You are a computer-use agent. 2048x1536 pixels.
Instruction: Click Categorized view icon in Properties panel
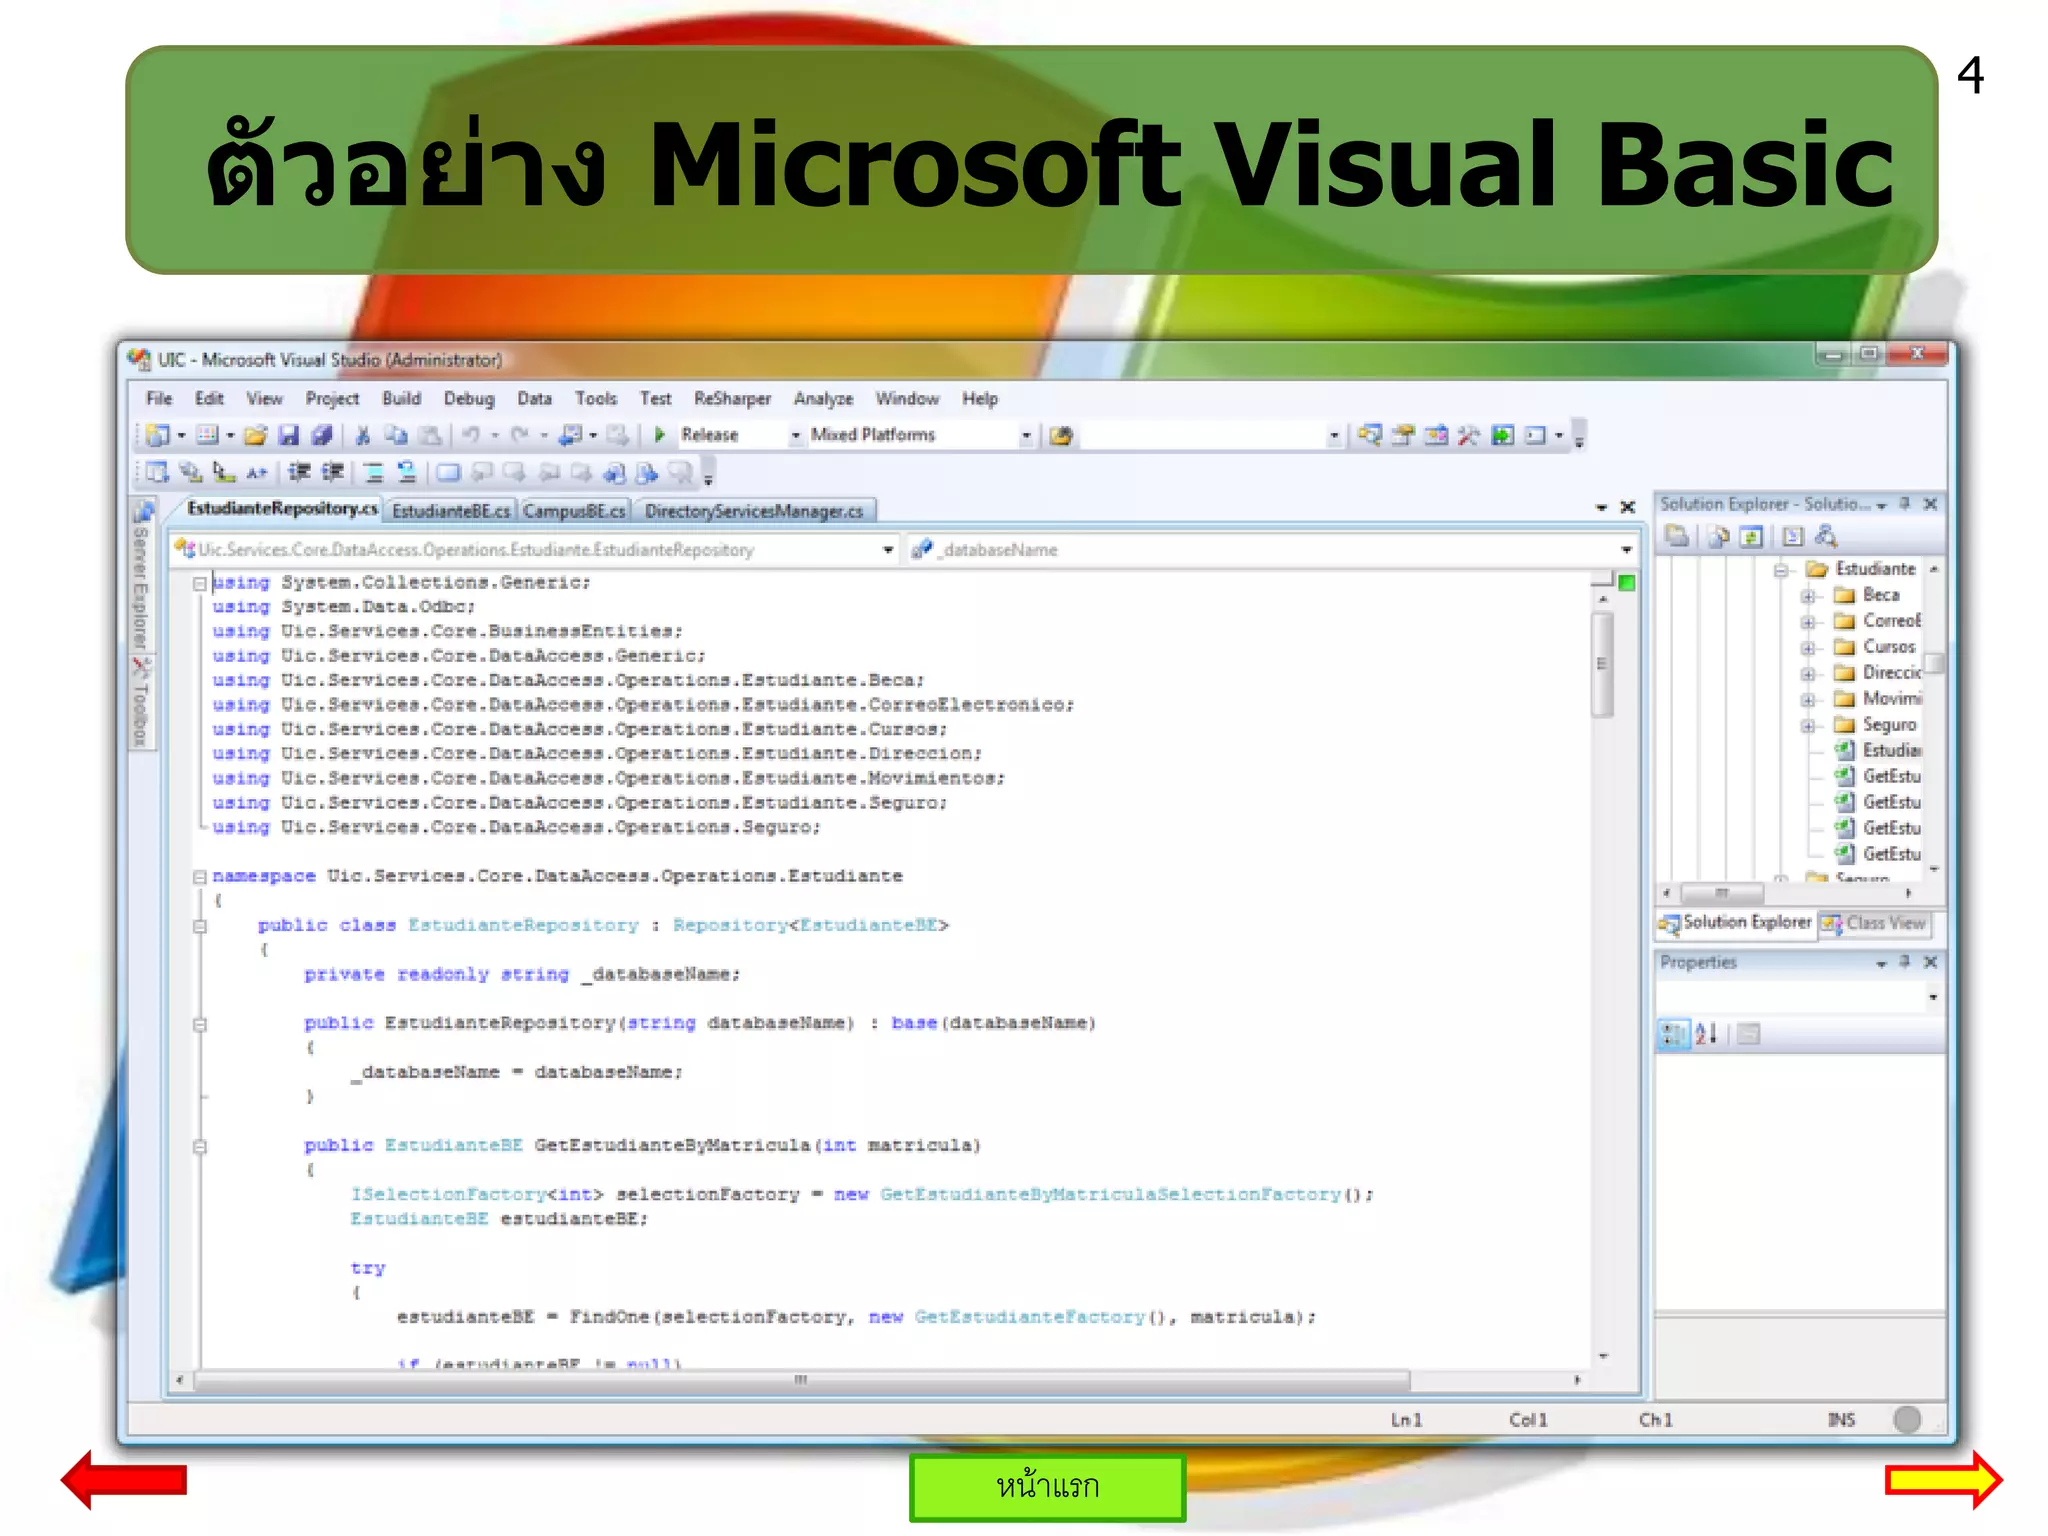pyautogui.click(x=1673, y=1034)
